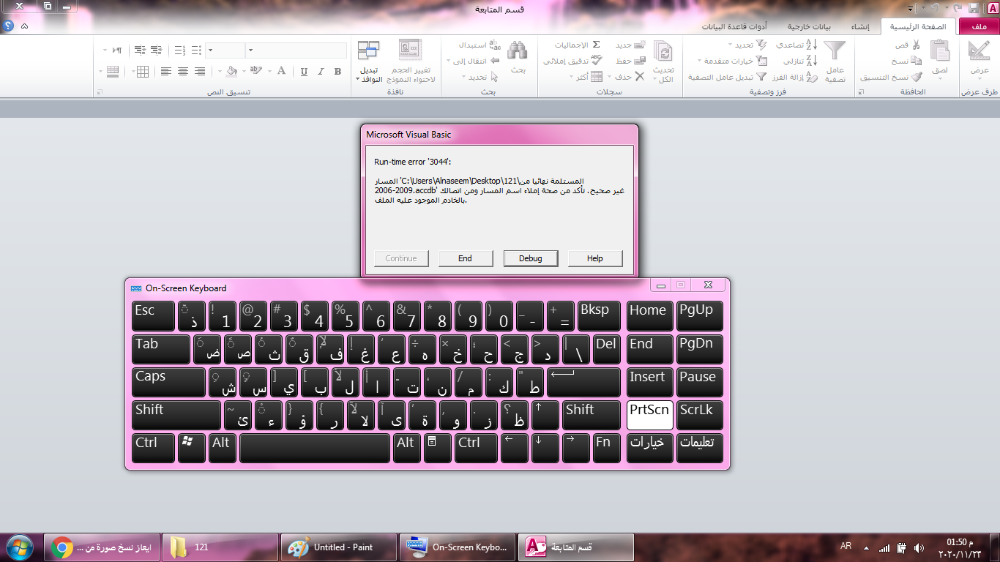Click the Cut (قص) scissors icon
The width and height of the screenshot is (1000, 562).
click(916, 45)
